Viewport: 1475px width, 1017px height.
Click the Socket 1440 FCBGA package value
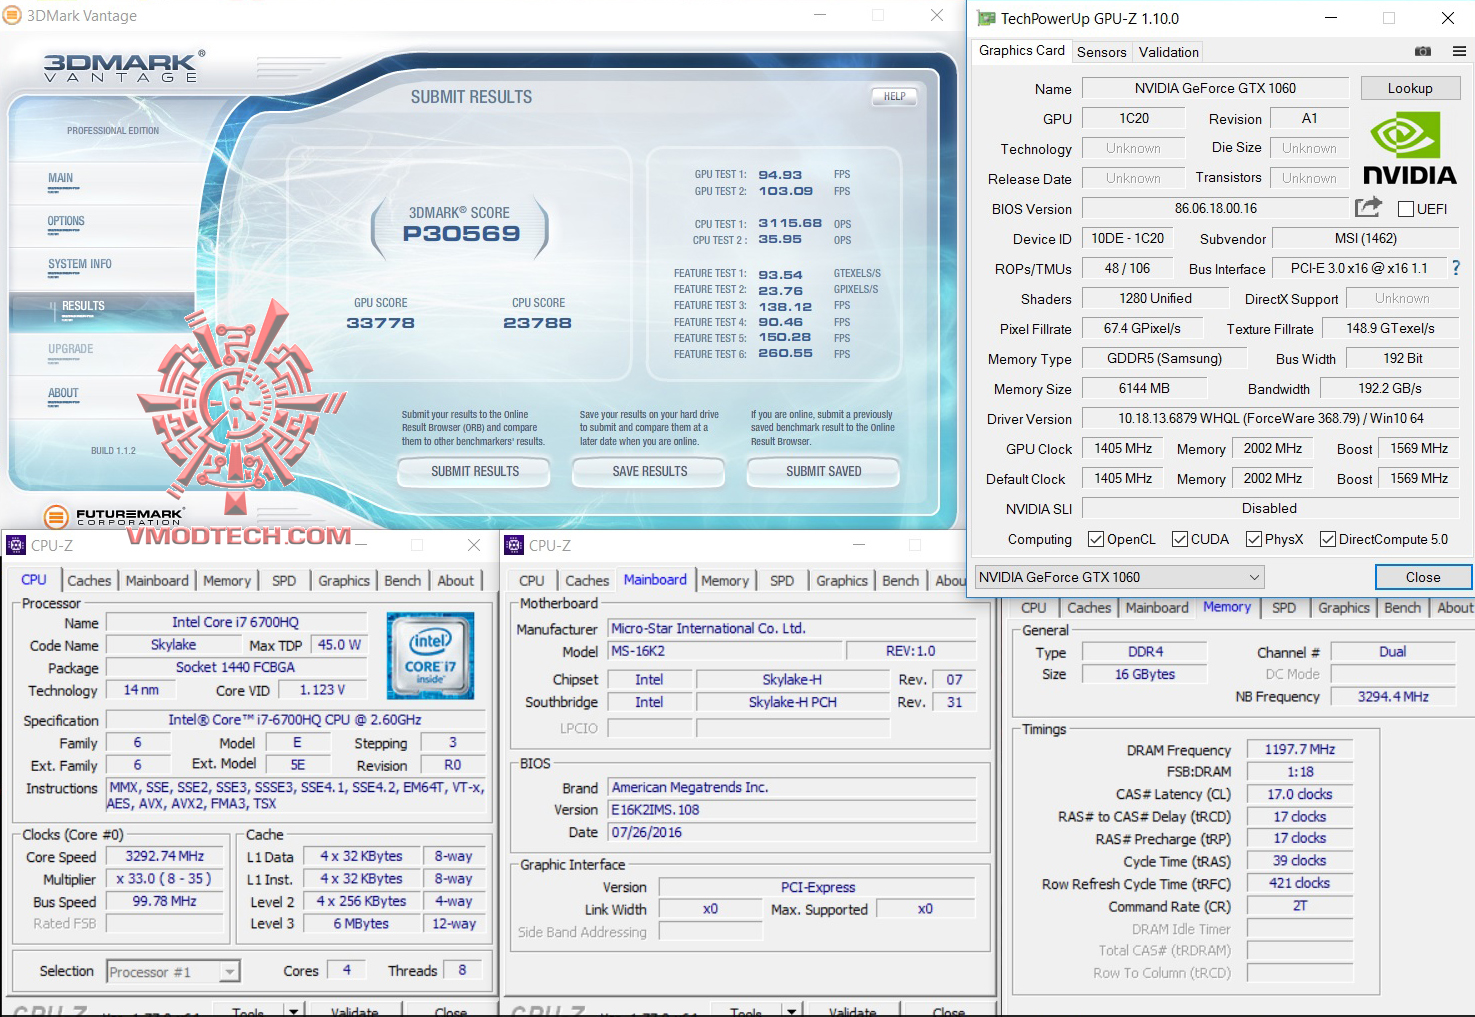coord(235,668)
